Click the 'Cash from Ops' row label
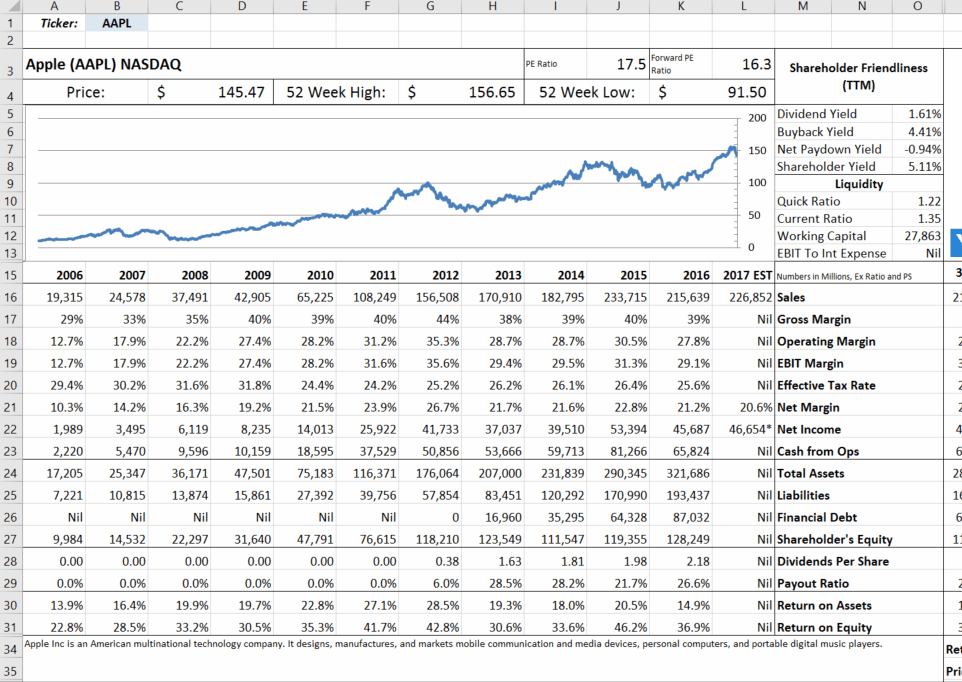 [818, 451]
